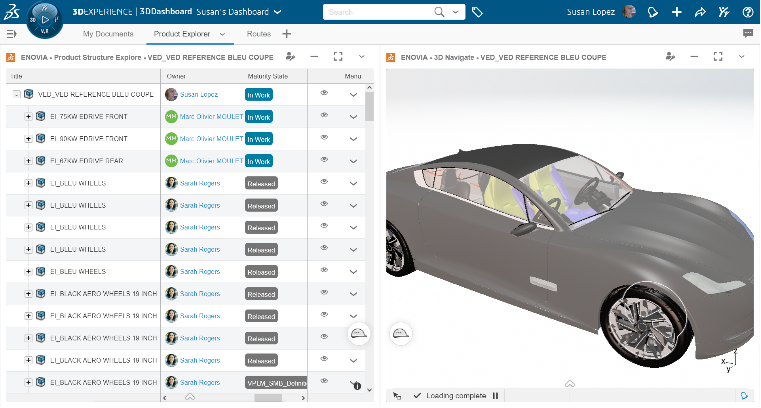Switch to the Routes tab
The width and height of the screenshot is (761, 408).
click(258, 33)
